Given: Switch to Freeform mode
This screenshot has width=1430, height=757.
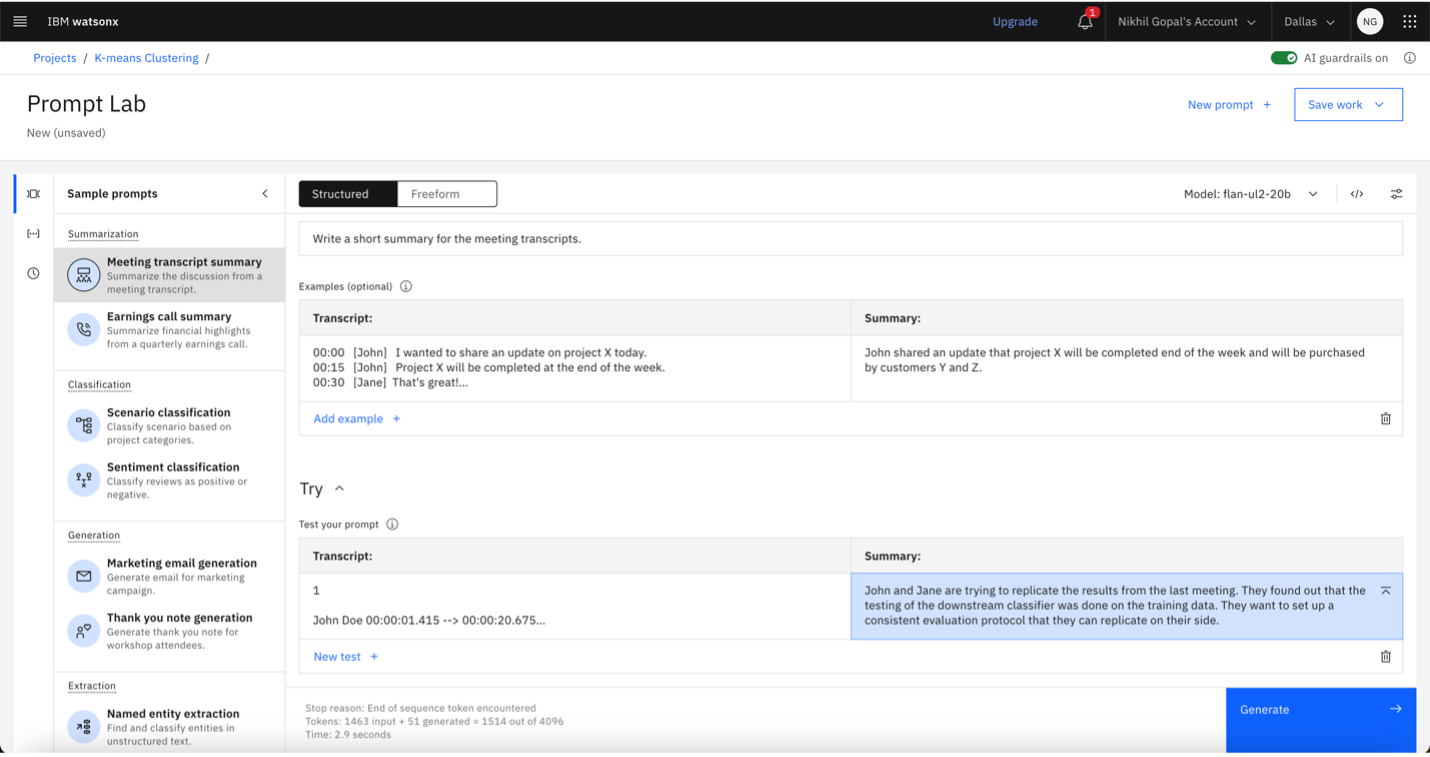Looking at the screenshot, I should [x=446, y=194].
